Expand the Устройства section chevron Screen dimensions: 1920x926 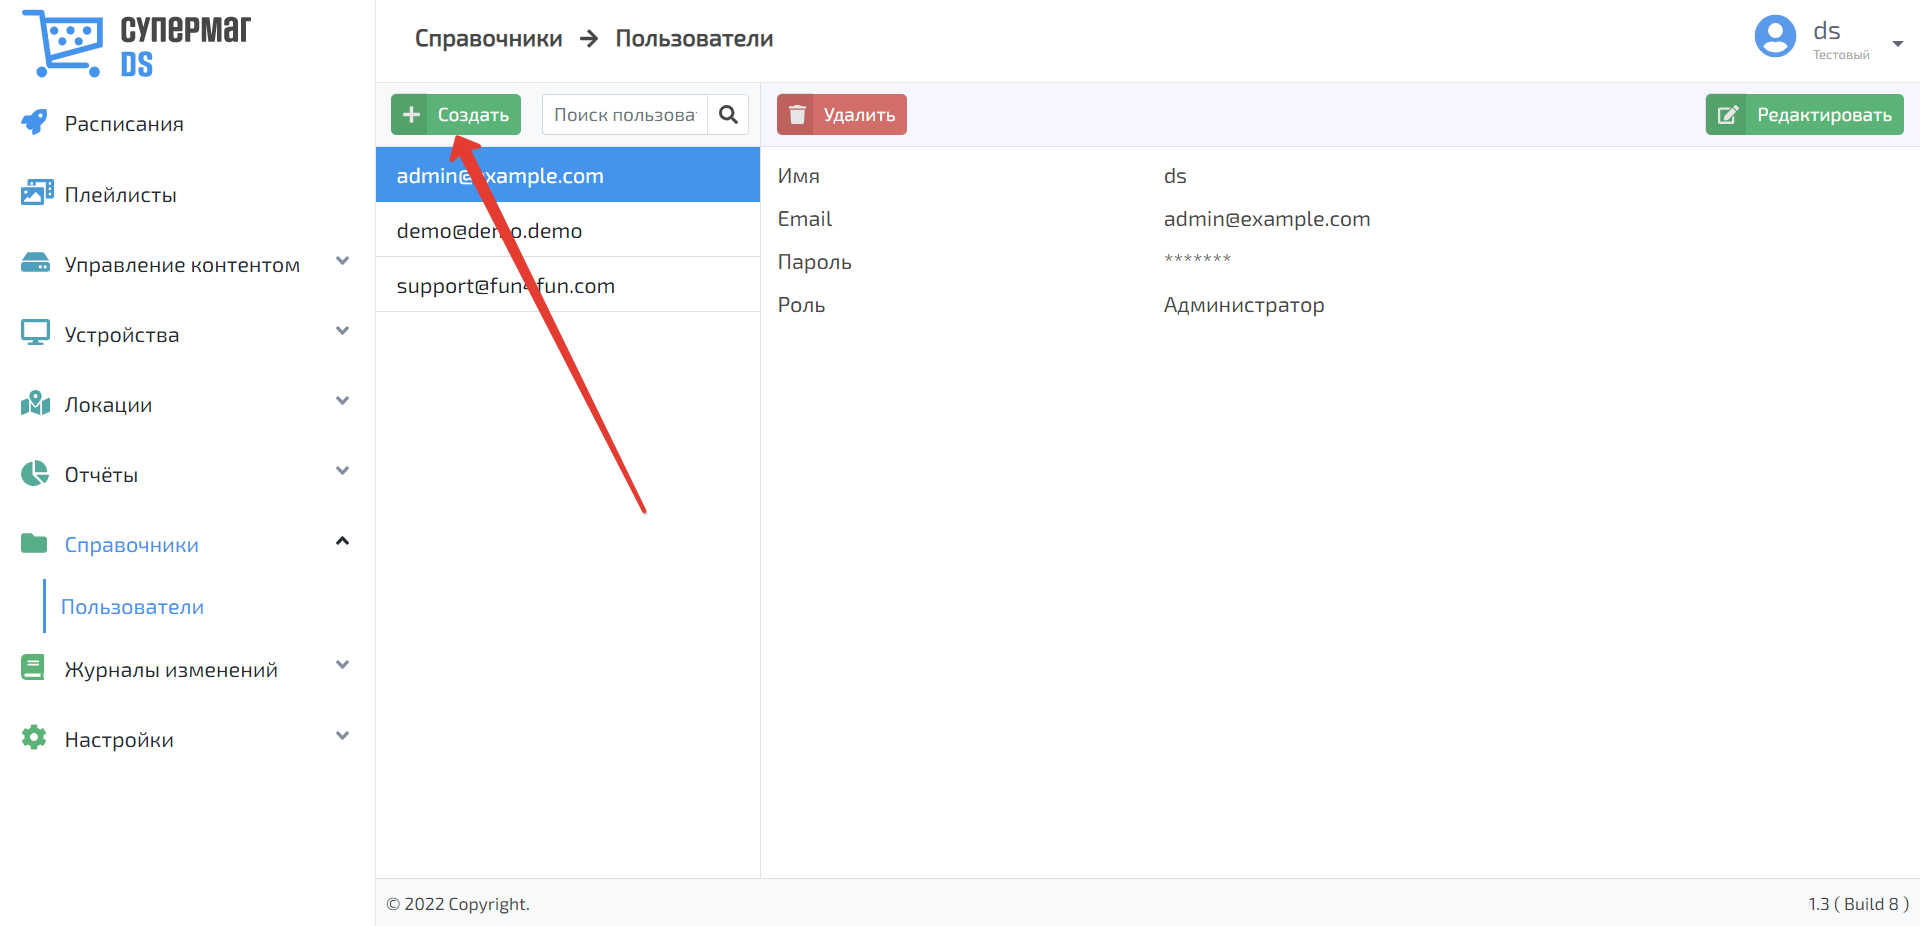(342, 331)
